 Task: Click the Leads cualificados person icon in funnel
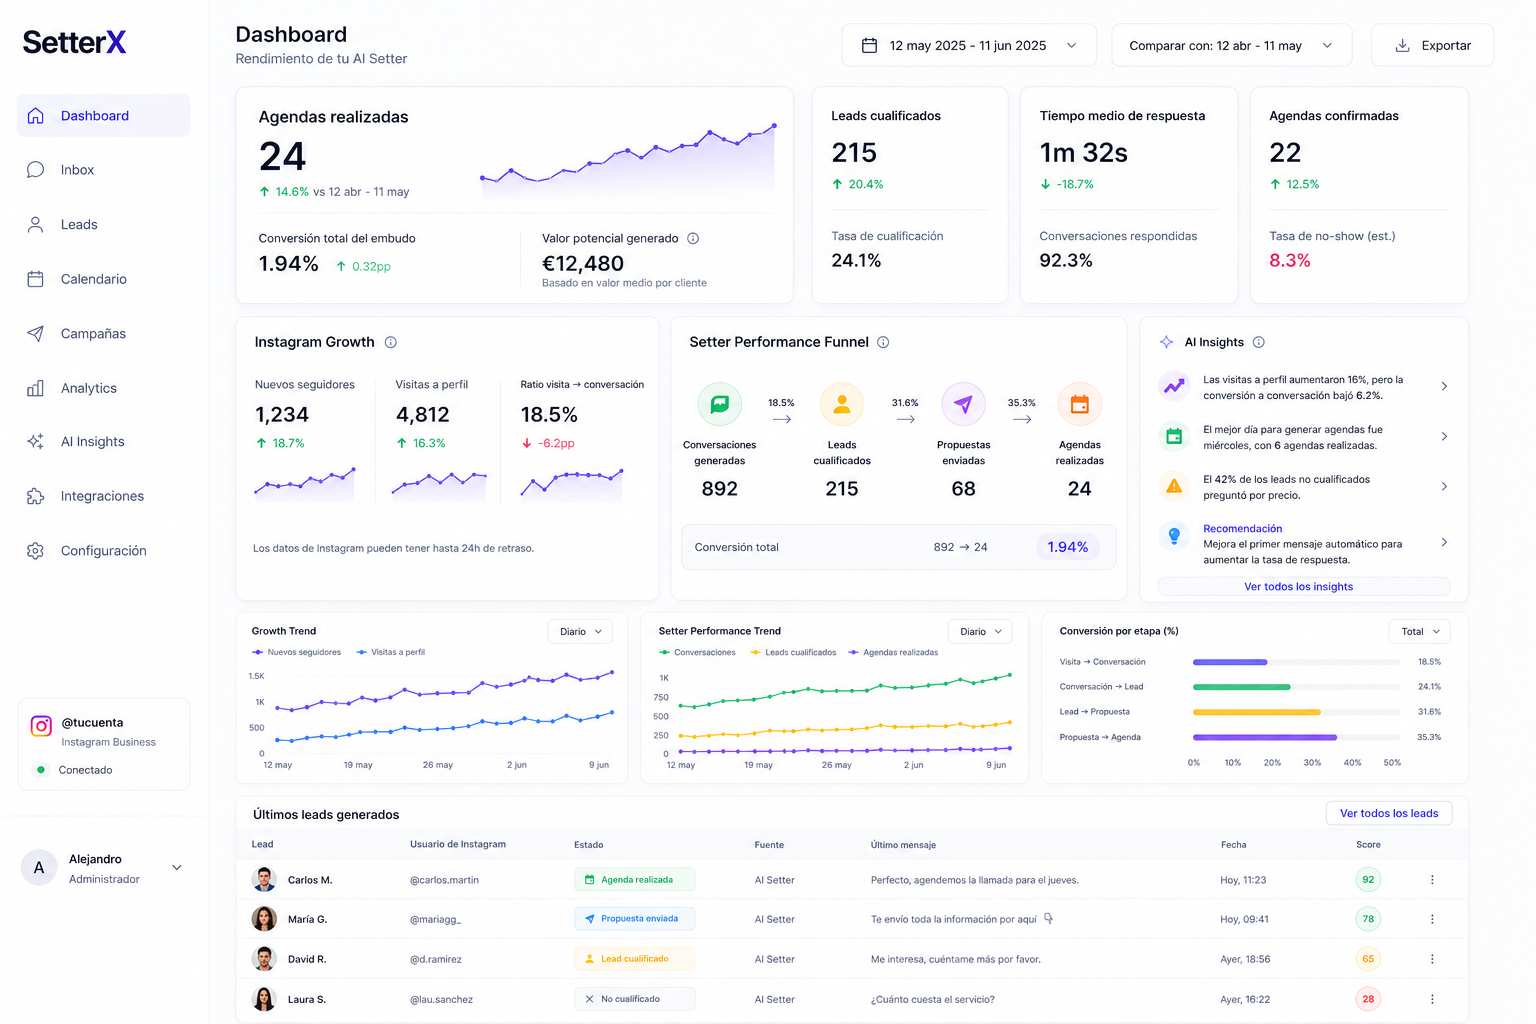[842, 404]
